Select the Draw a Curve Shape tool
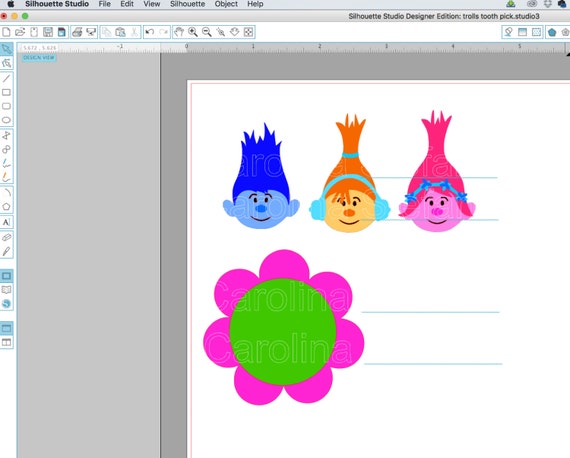 [7, 149]
